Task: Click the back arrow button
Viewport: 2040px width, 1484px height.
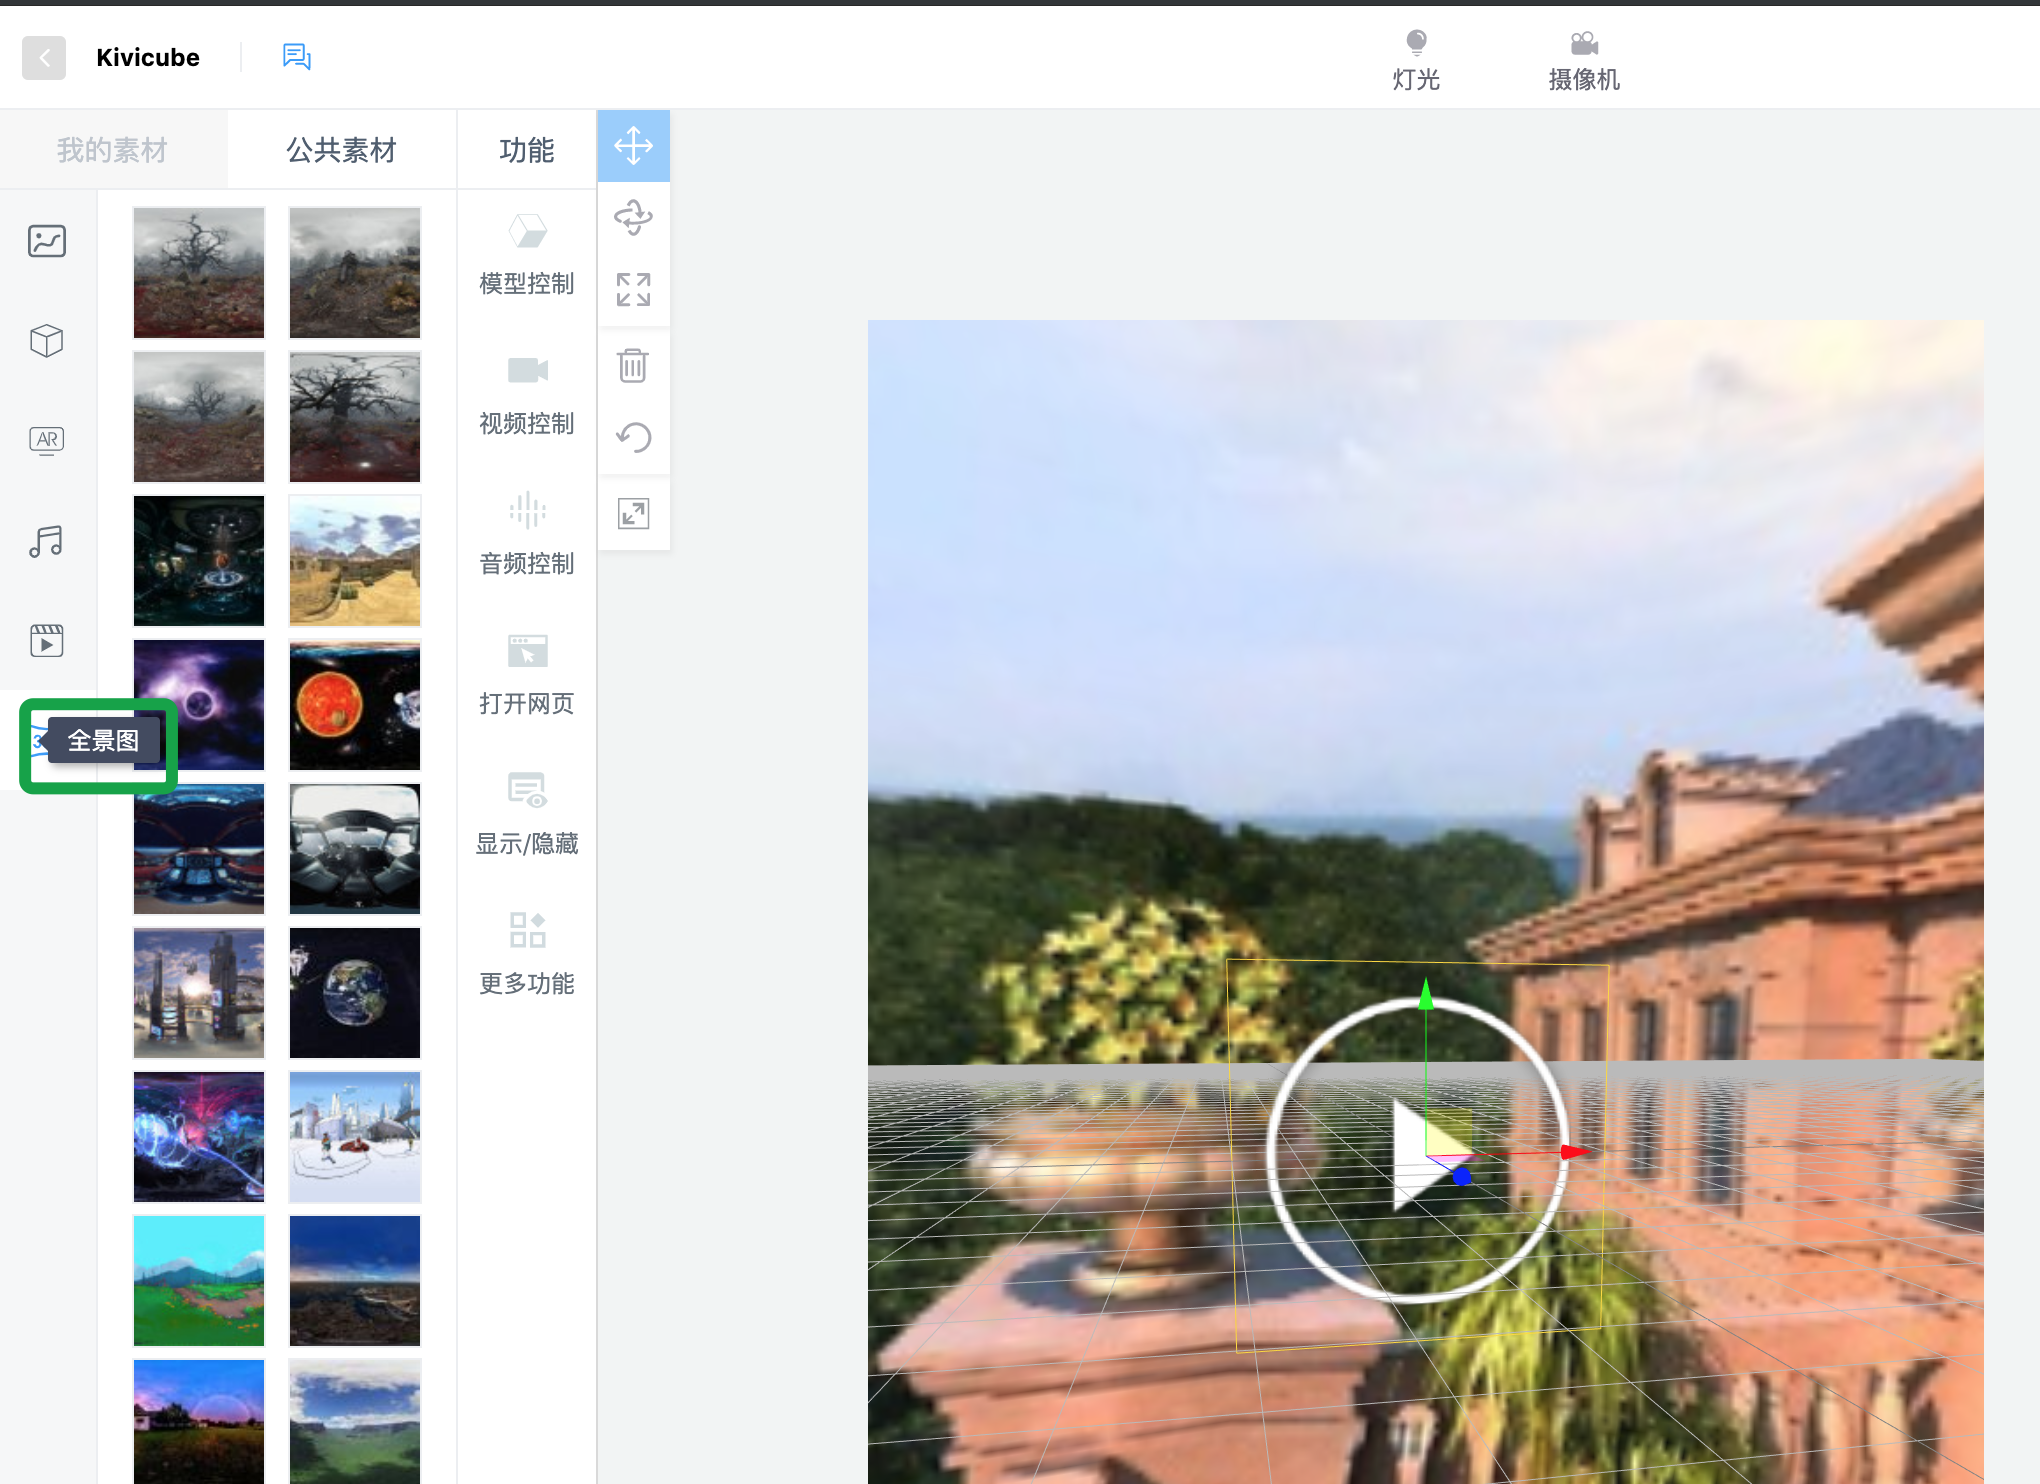Action: (x=44, y=58)
